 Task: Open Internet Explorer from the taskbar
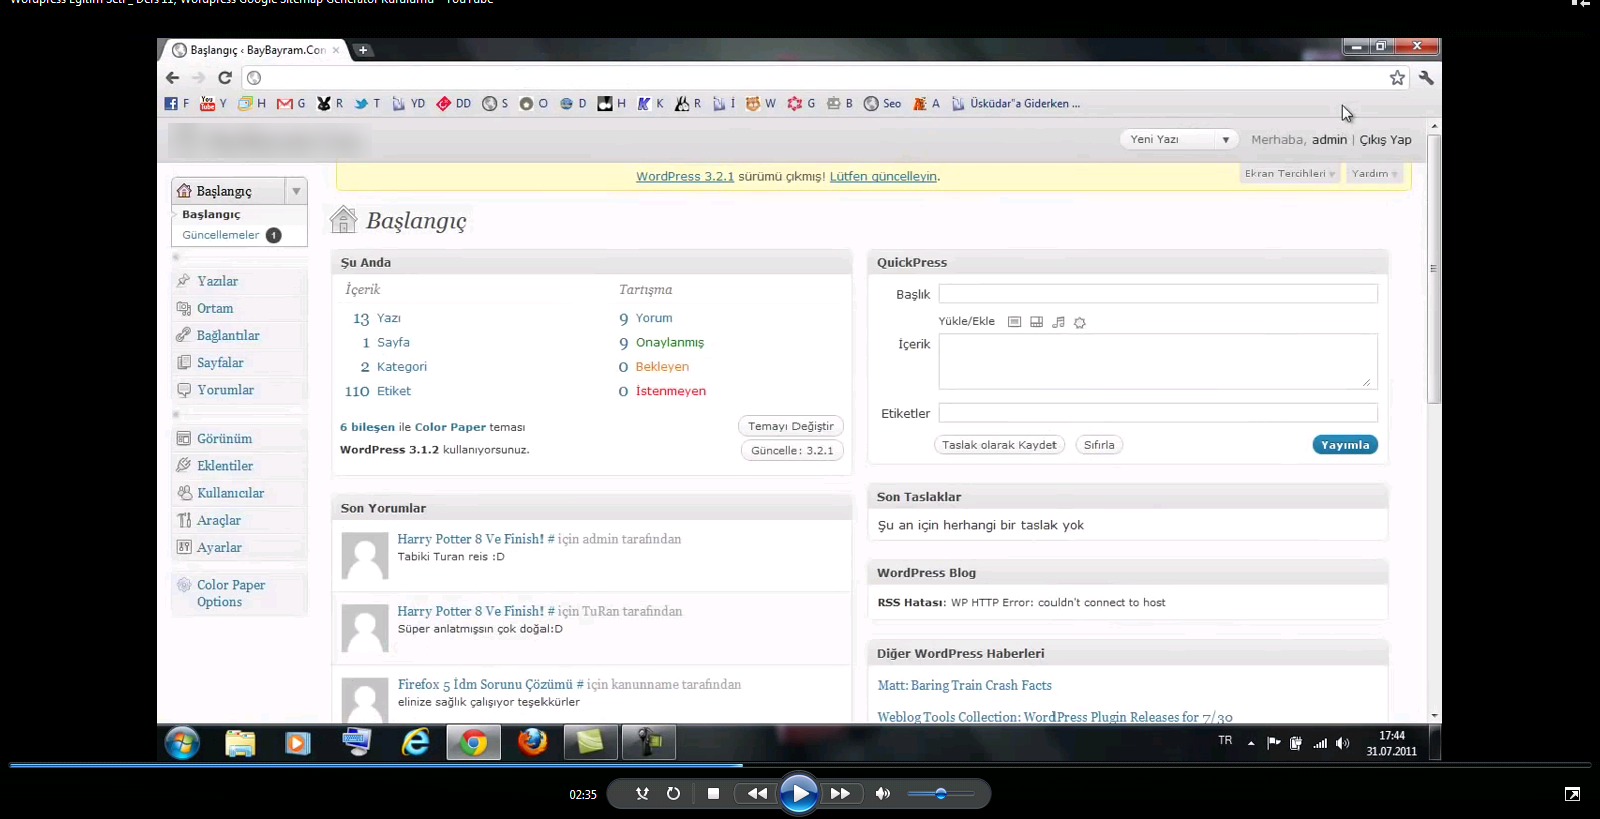point(415,742)
